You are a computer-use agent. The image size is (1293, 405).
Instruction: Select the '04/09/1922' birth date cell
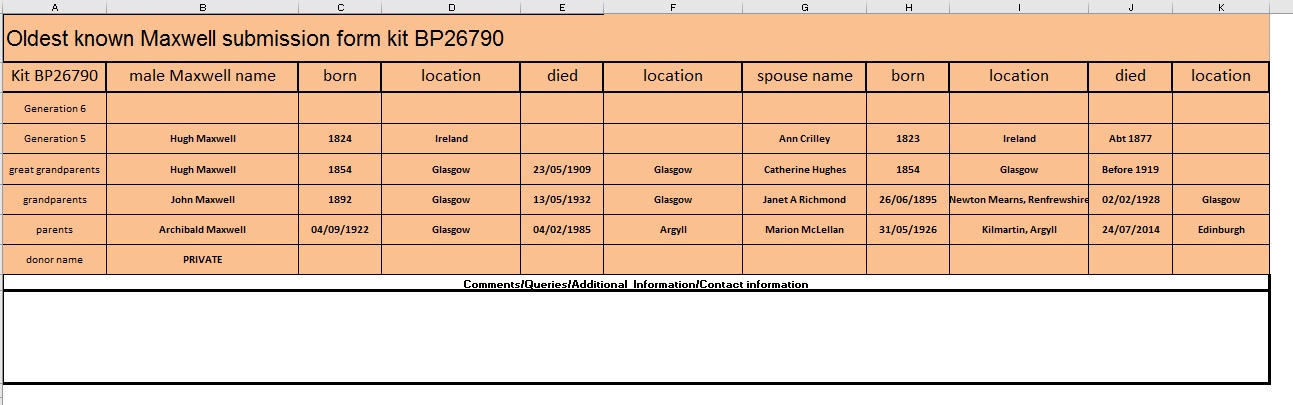click(340, 230)
